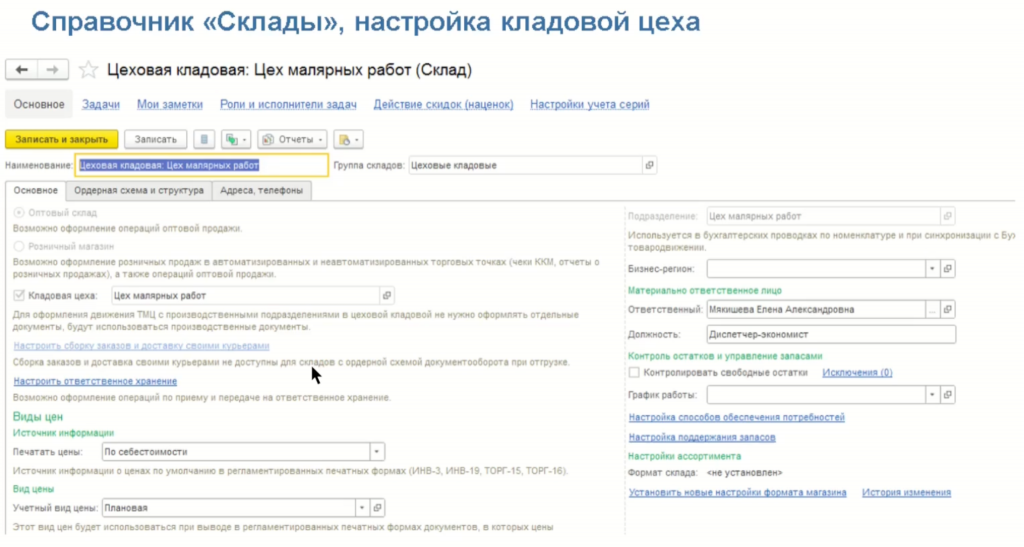Click the График работы input field
Image resolution: width=1024 pixels, height=547 pixels.
pyautogui.click(x=816, y=395)
